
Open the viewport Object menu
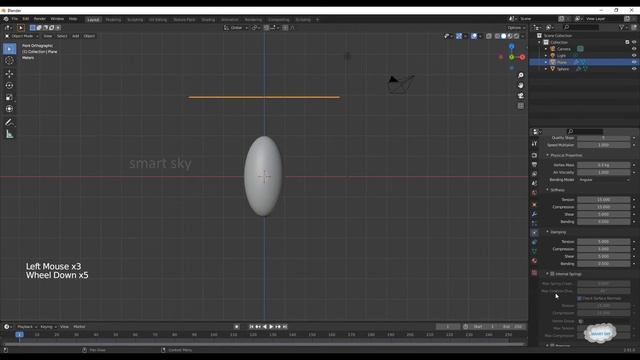(89, 36)
